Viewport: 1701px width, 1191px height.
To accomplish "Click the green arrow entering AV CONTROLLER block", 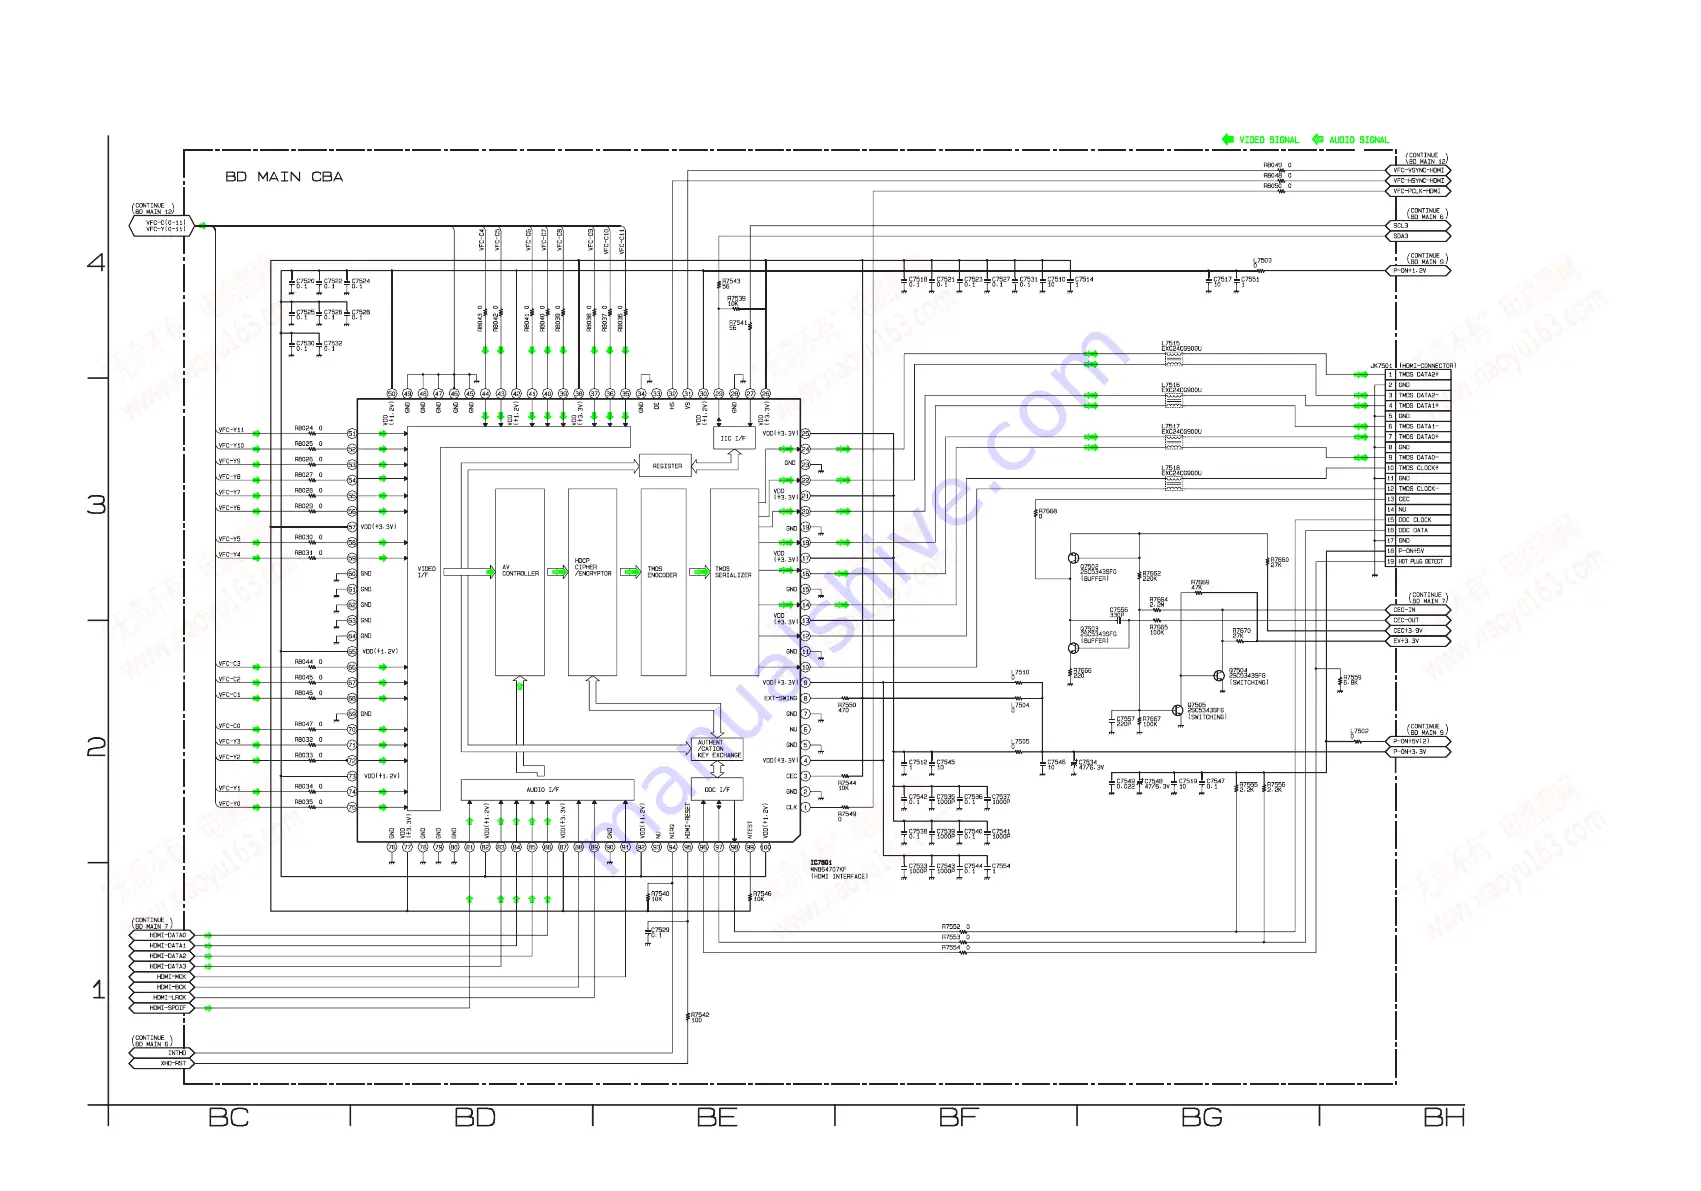I will coord(490,572).
